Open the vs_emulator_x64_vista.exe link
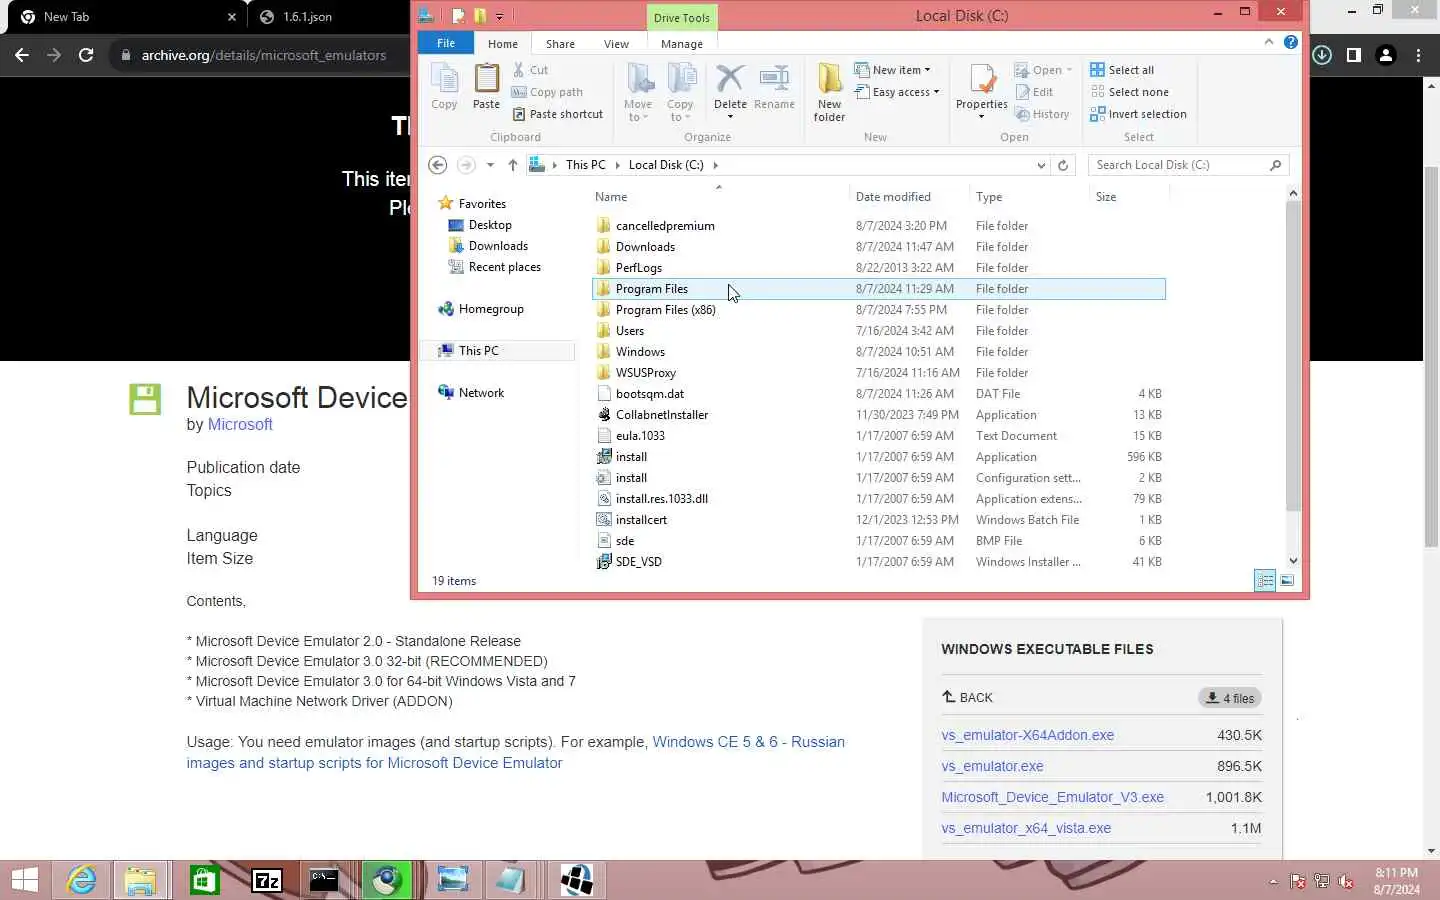Screen dimensions: 1440x900 pos(1026,828)
